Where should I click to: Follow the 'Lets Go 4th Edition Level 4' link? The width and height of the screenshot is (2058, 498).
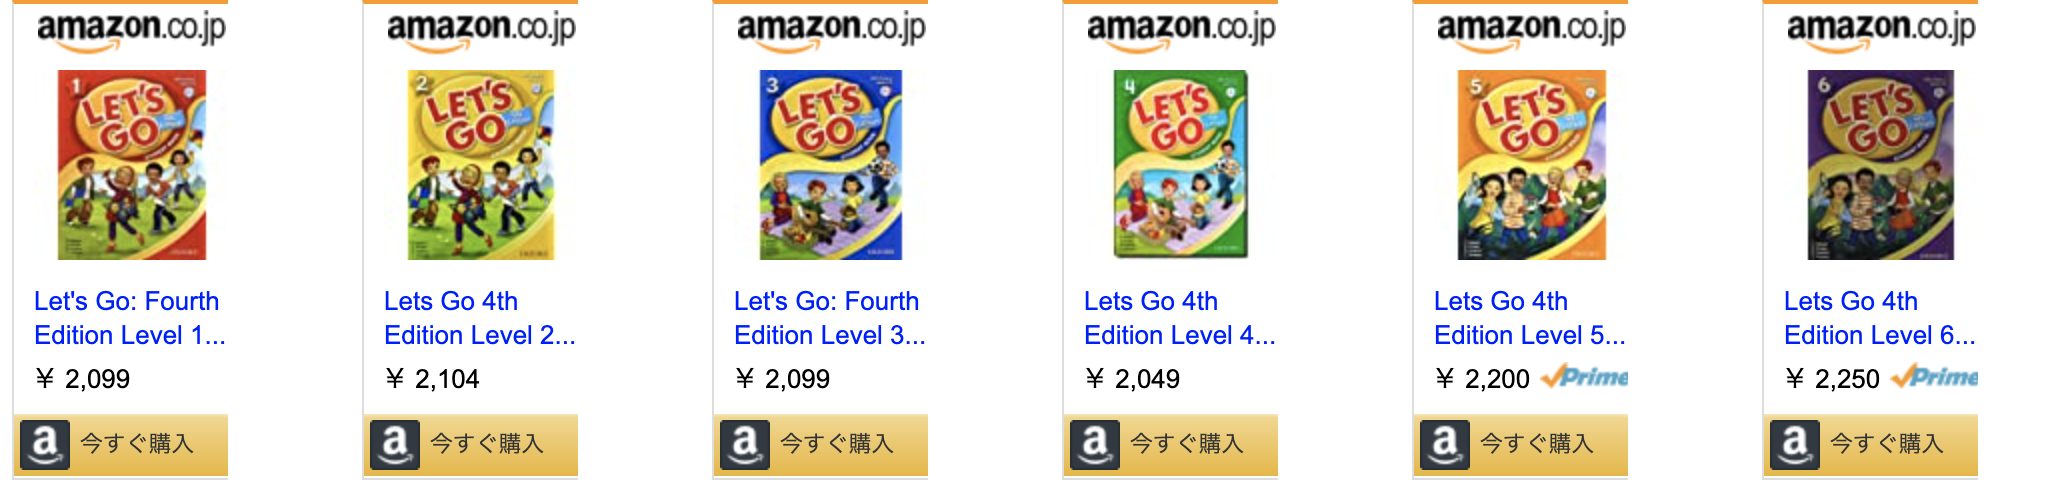click(x=1178, y=318)
